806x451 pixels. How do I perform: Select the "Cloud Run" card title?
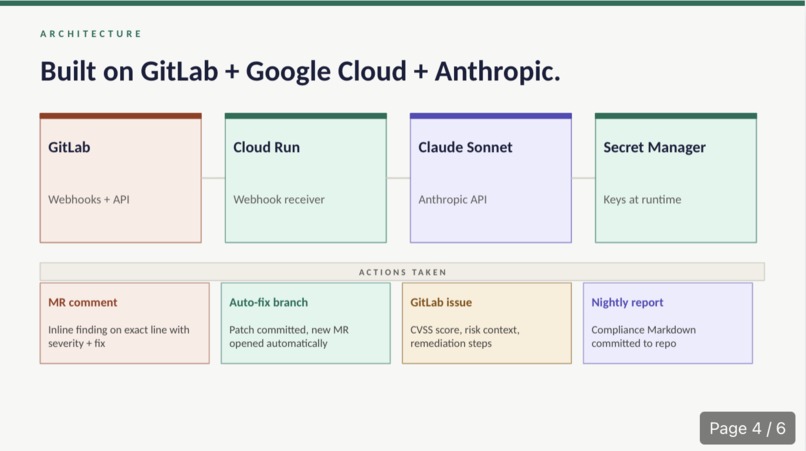click(266, 147)
